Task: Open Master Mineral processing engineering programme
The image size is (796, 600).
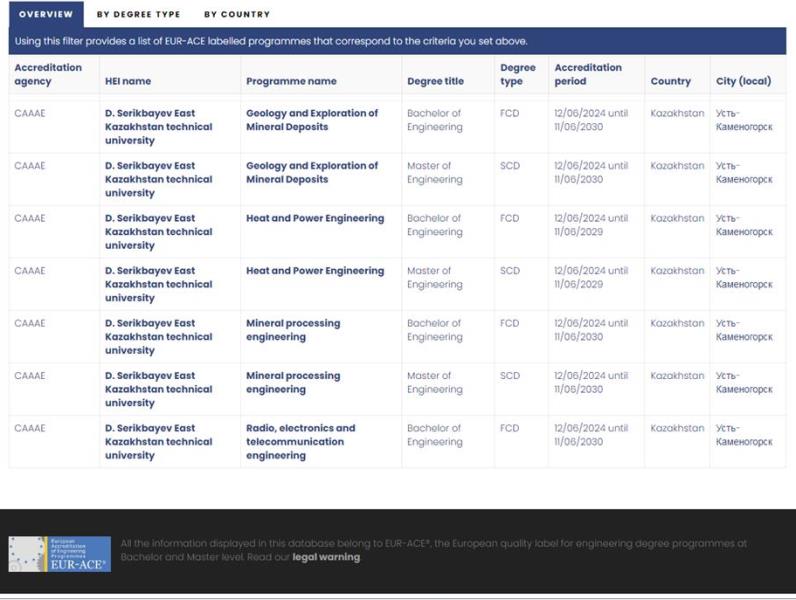Action: pyautogui.click(x=293, y=382)
